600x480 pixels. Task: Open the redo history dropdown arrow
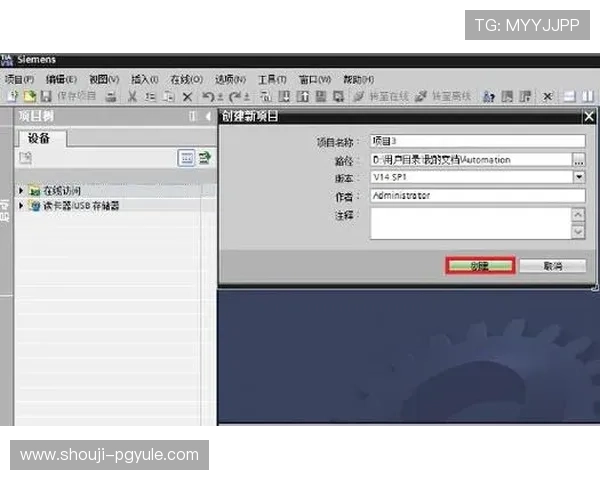[247, 97]
